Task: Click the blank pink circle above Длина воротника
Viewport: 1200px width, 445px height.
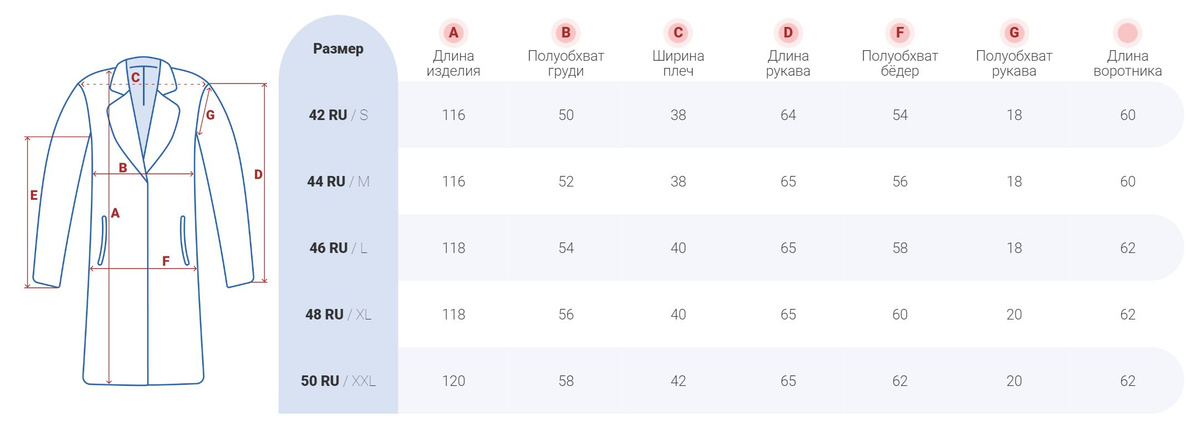Action: 1128,33
